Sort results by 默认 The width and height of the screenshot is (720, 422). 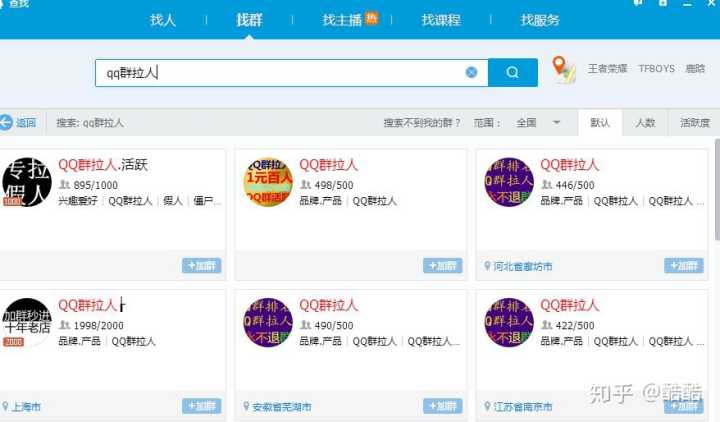point(600,123)
